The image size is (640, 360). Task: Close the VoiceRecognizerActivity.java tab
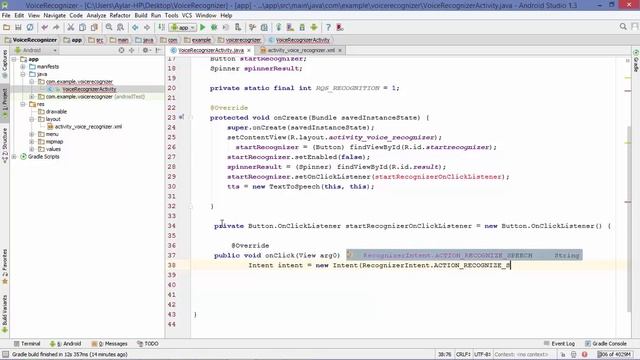point(249,50)
